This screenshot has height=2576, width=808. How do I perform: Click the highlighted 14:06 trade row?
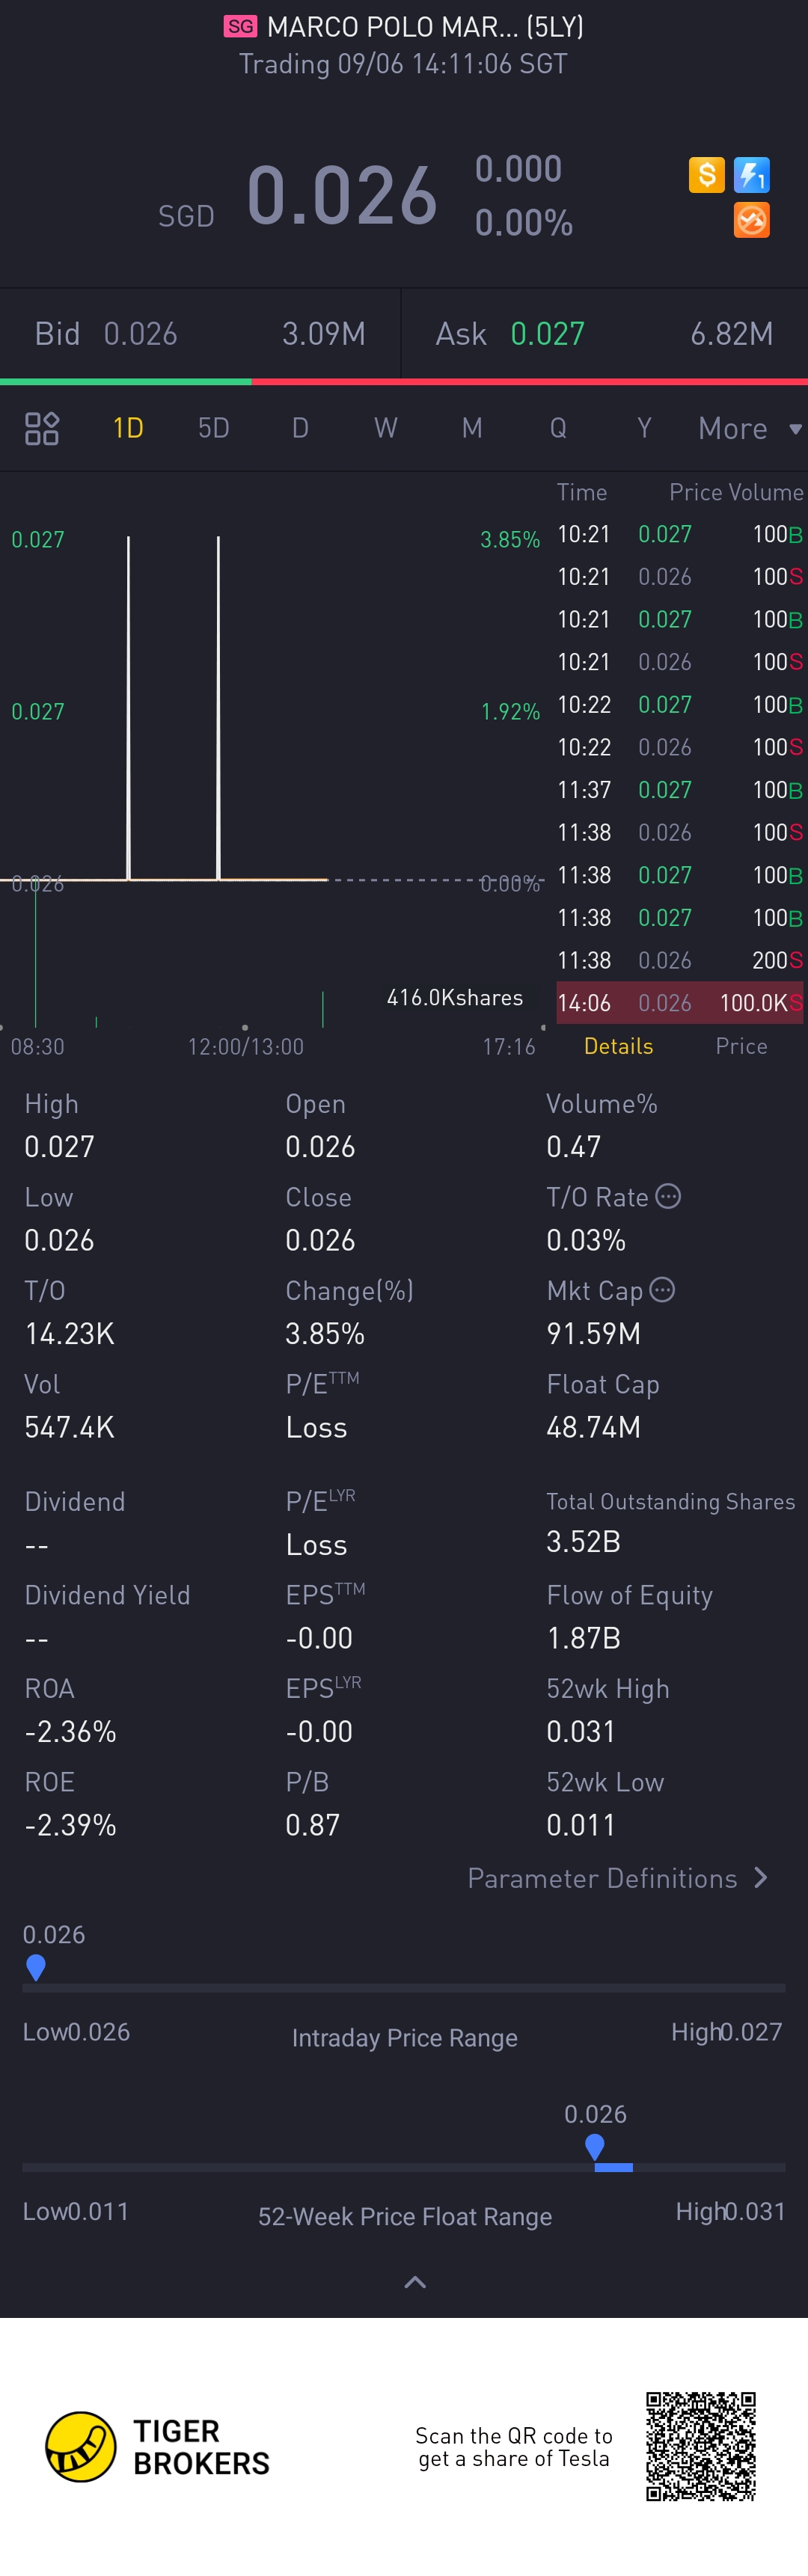pyautogui.click(x=679, y=1003)
